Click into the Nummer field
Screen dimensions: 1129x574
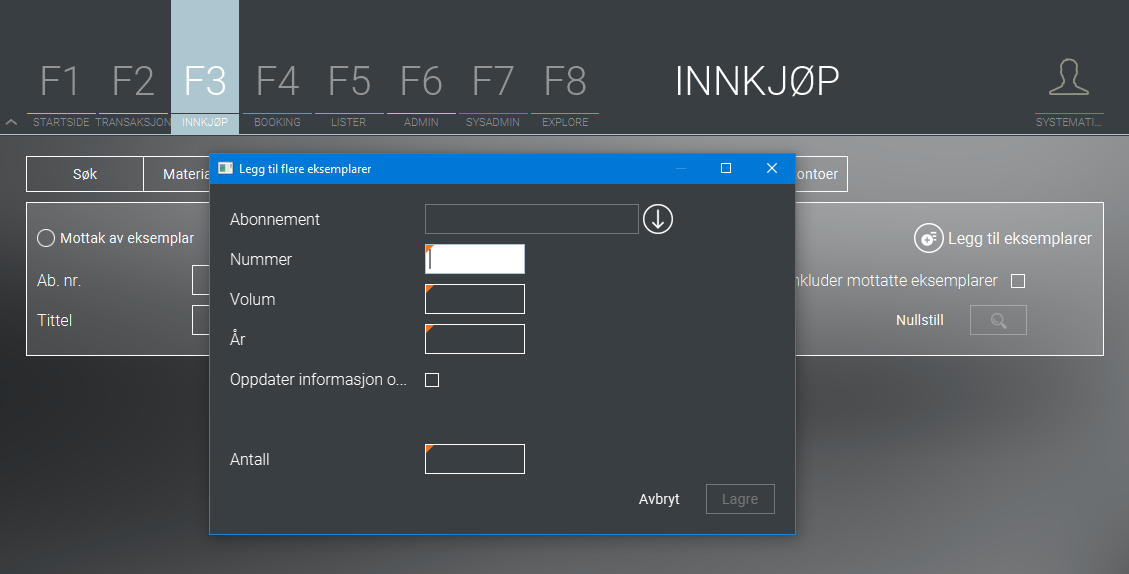(x=474, y=259)
